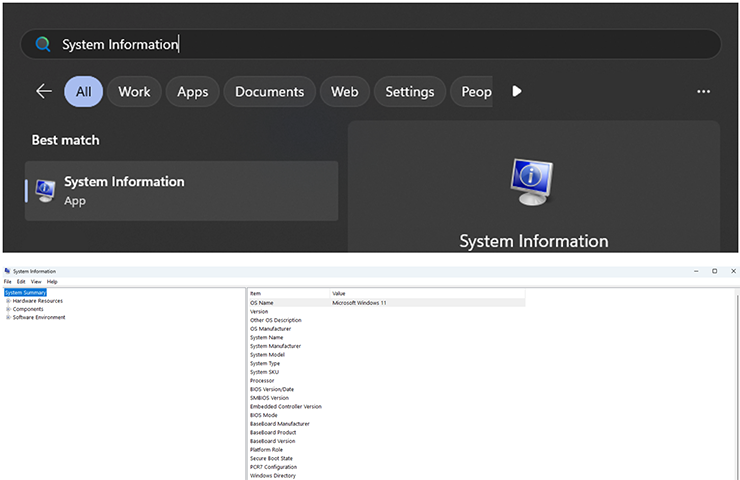Maximize the System Information window

(x=715, y=271)
